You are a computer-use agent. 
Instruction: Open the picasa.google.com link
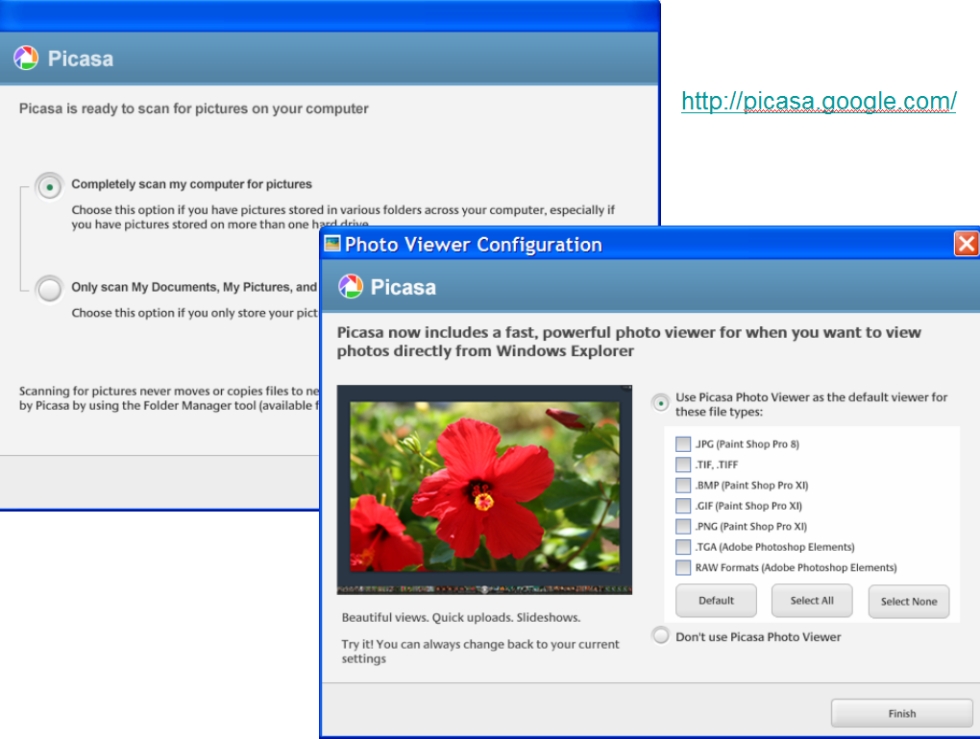(x=820, y=101)
